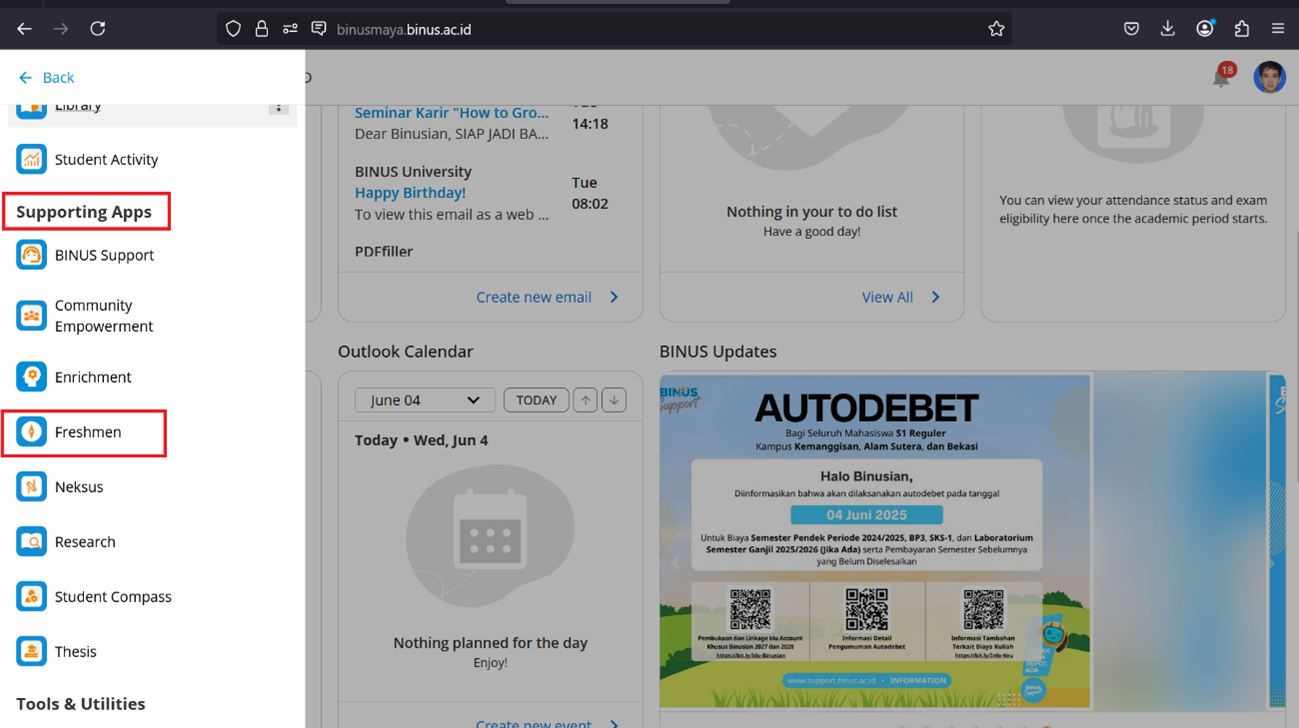This screenshot has width=1299, height=728.
Task: Show tracking protection shield info
Action: click(x=233, y=29)
